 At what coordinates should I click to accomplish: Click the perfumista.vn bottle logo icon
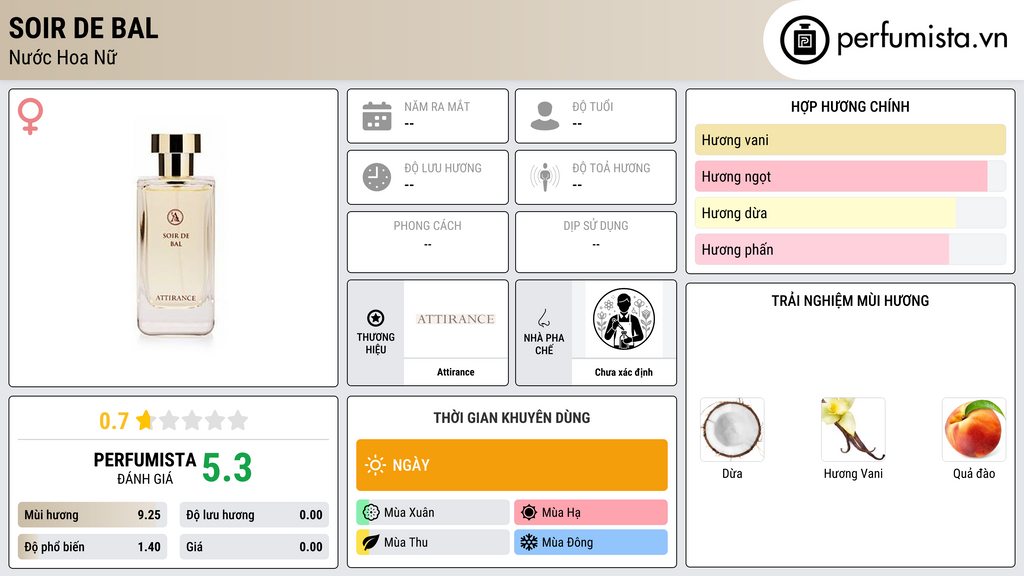click(x=804, y=40)
